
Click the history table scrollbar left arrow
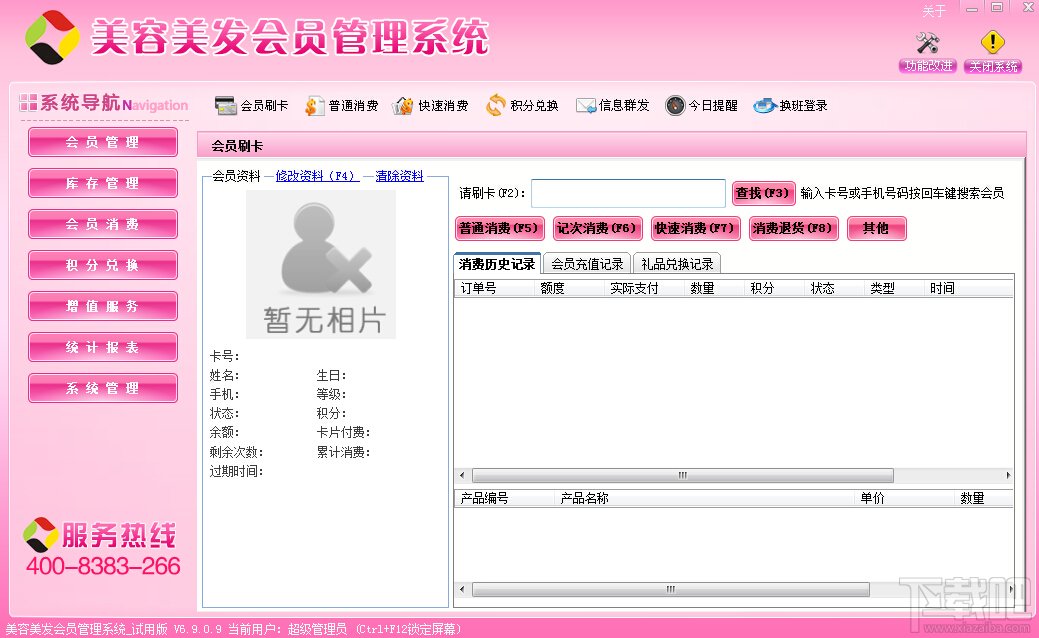tap(462, 476)
